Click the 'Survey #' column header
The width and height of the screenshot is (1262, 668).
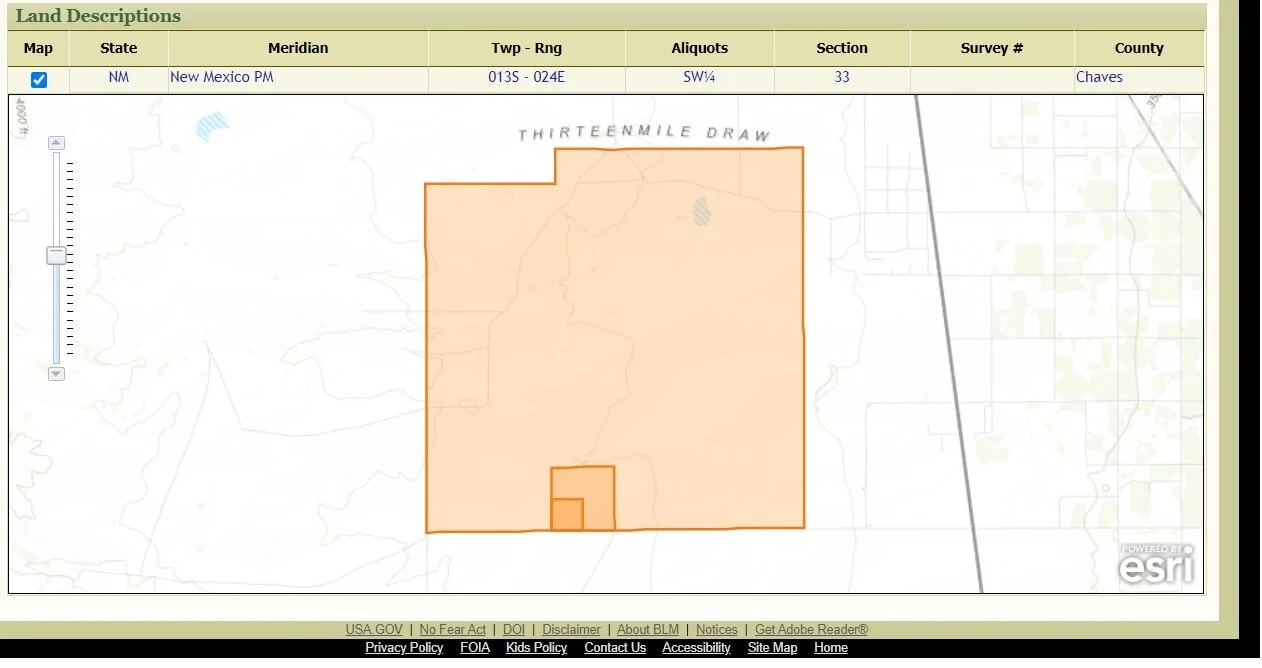point(992,48)
